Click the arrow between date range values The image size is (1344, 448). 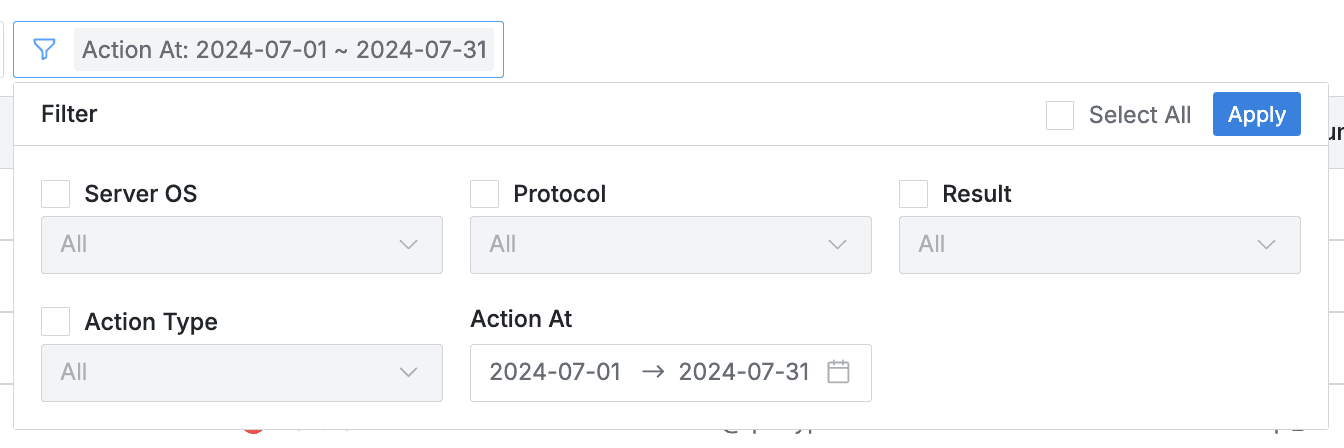(653, 372)
